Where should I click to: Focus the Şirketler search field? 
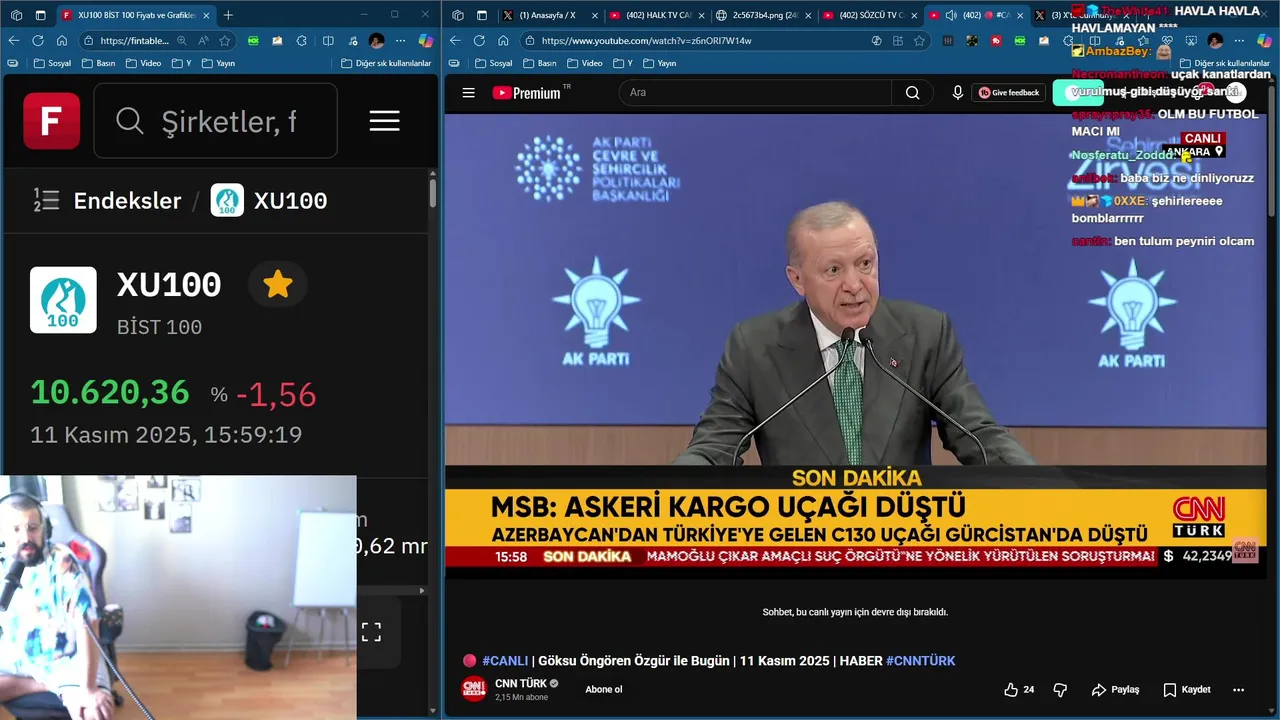pos(216,121)
